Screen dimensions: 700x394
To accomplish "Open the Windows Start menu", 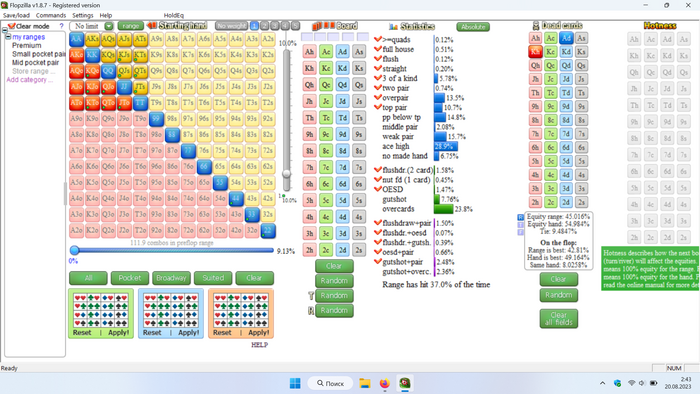I will (295, 383).
